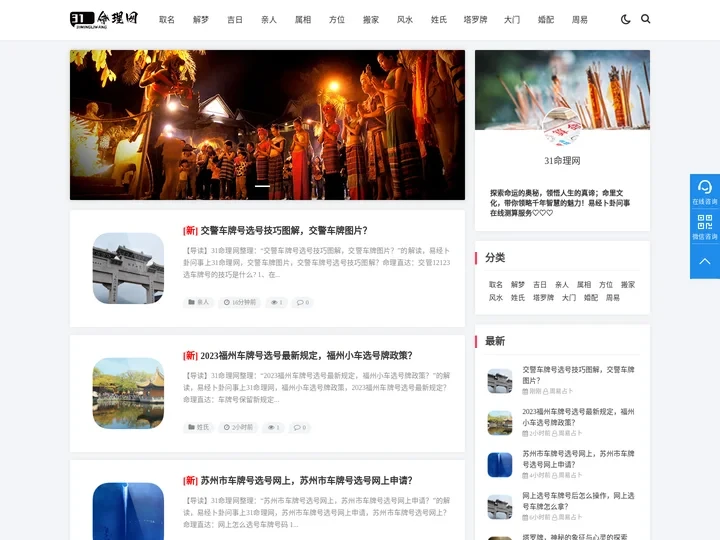Click the blue building article thumbnail
The width and height of the screenshot is (720, 540).
pyautogui.click(x=128, y=511)
